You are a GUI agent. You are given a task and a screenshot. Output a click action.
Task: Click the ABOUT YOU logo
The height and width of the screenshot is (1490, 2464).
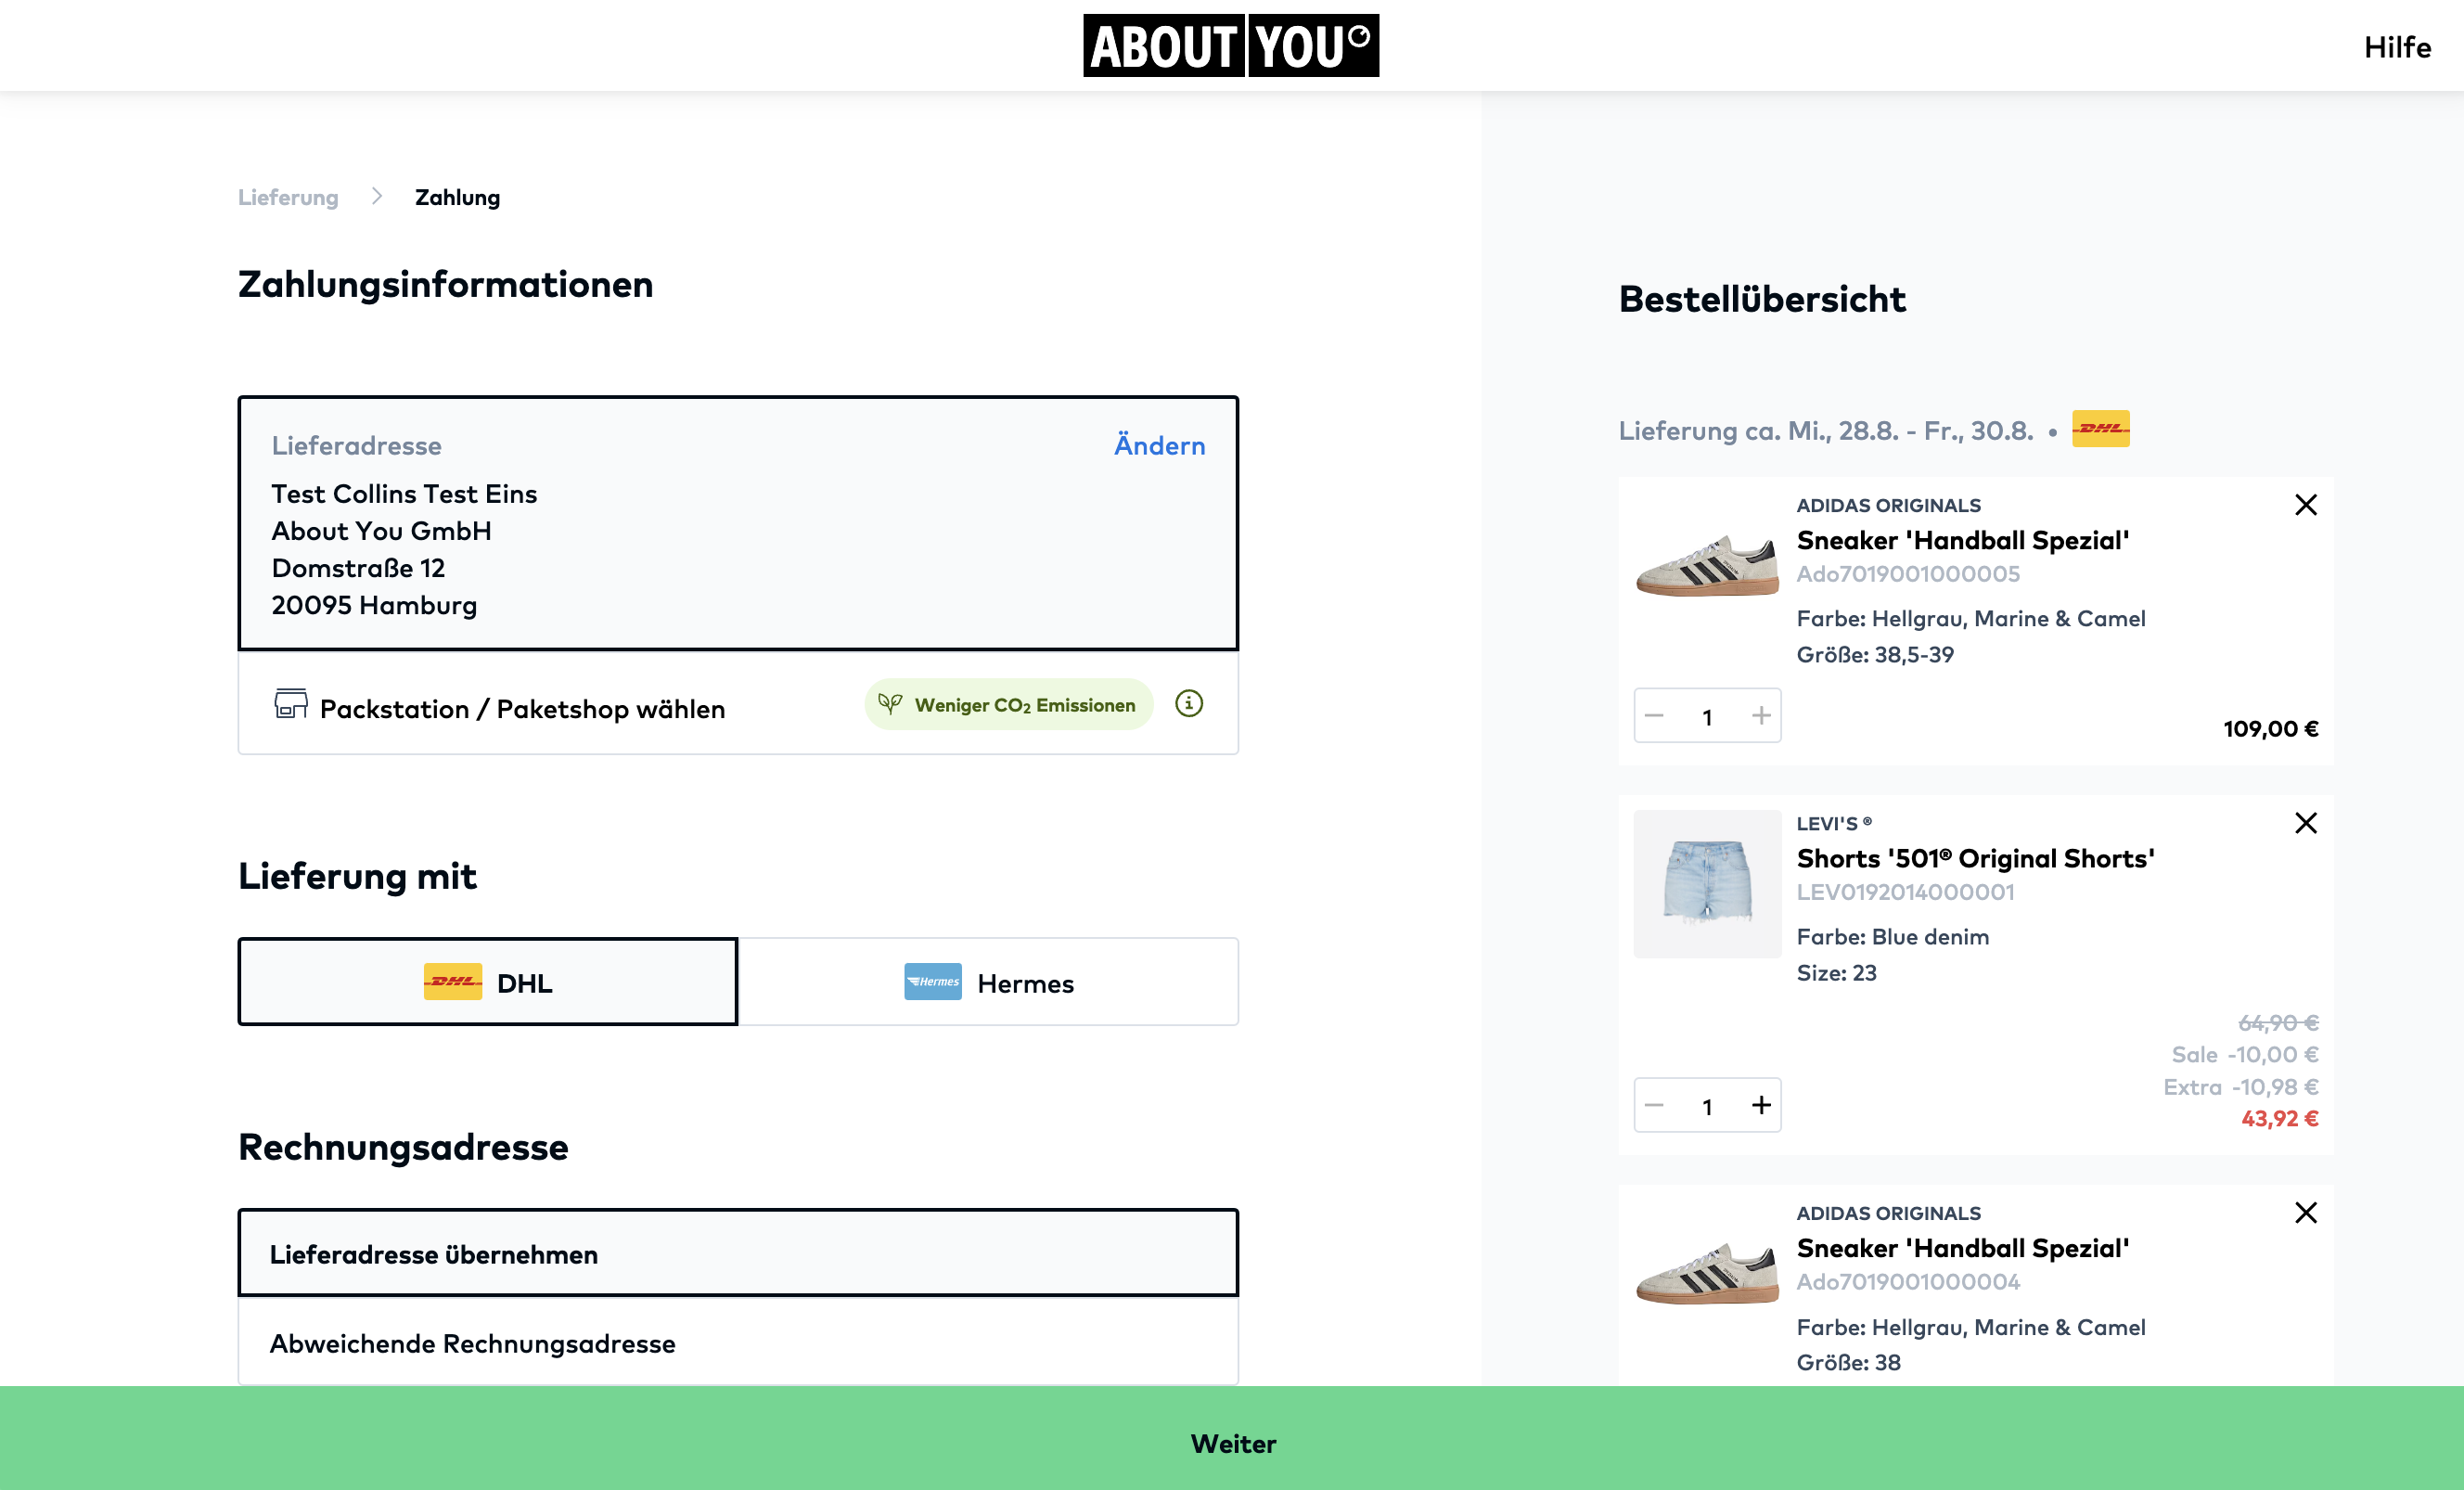point(1231,45)
